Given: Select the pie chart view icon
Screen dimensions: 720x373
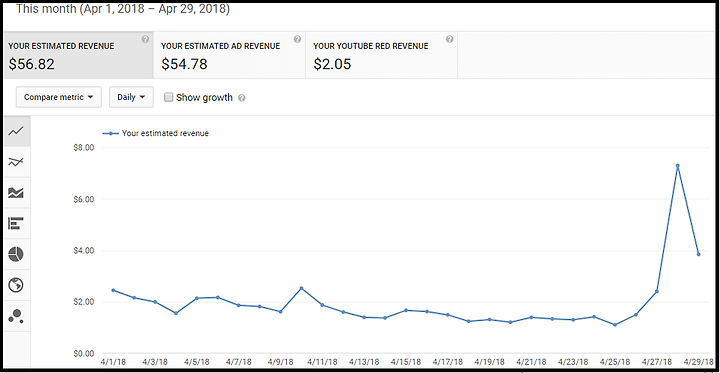Looking at the screenshot, I should click(x=17, y=254).
